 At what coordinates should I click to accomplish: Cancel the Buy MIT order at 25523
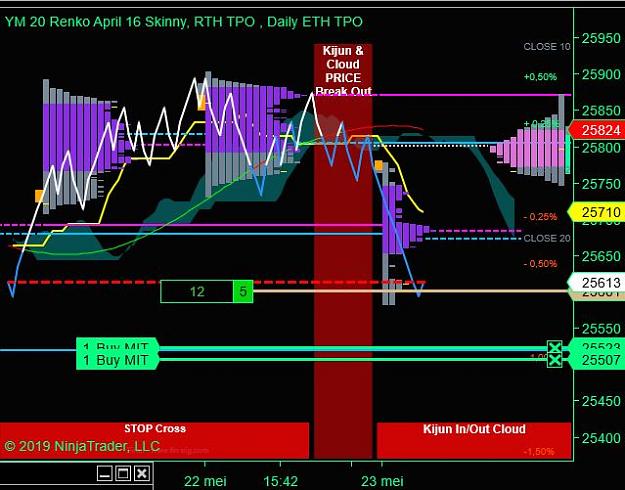click(x=554, y=347)
